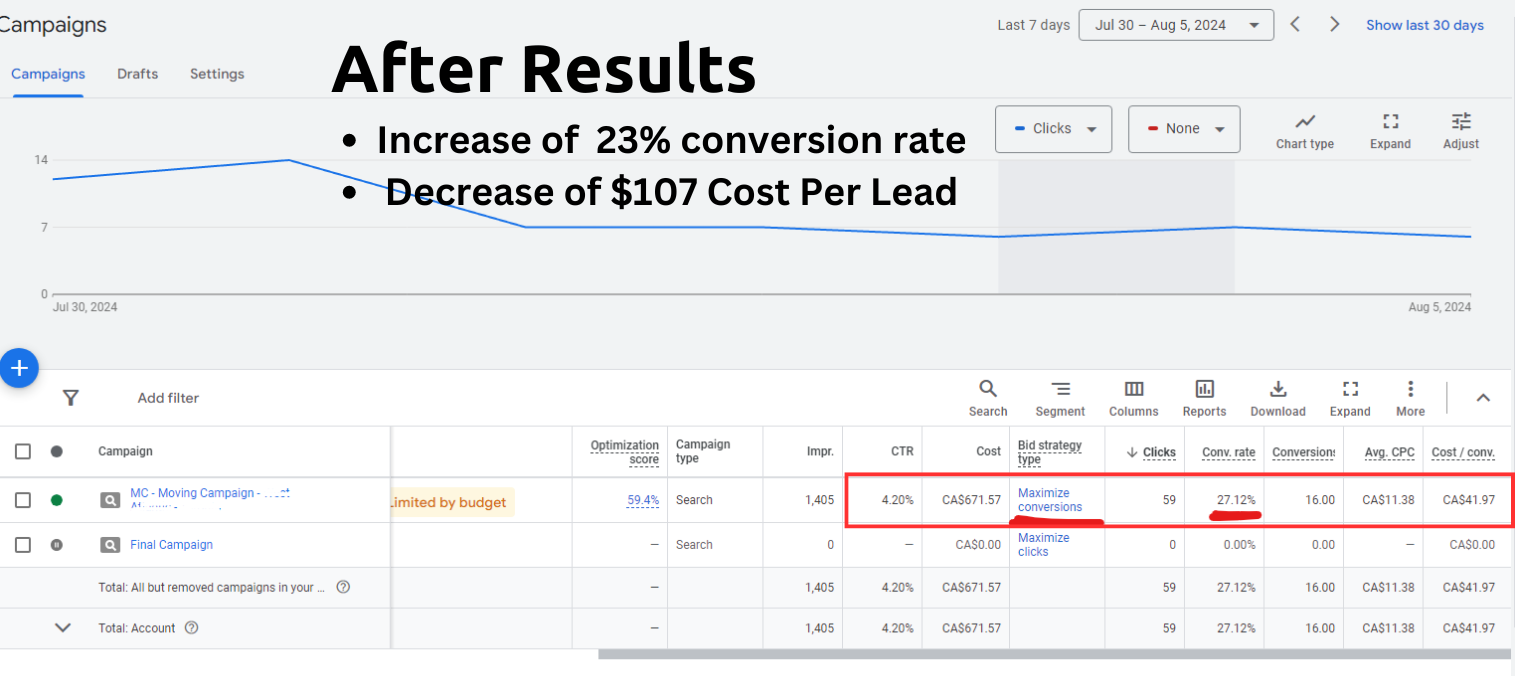Image resolution: width=1515 pixels, height=676 pixels.
Task: Sort by the Conv. rate column header
Action: coord(1228,452)
